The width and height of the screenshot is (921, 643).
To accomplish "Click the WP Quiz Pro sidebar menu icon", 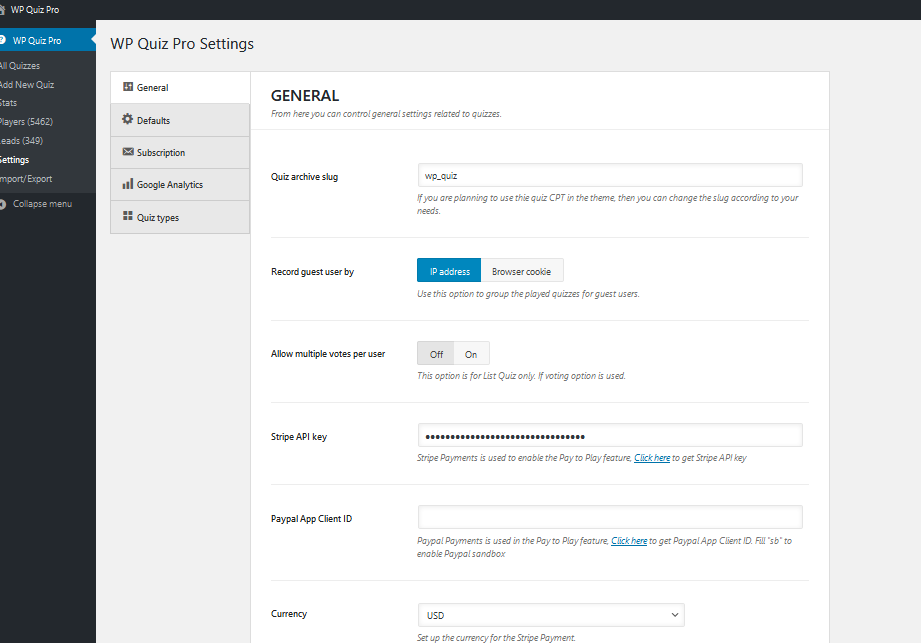I will tap(2, 40).
